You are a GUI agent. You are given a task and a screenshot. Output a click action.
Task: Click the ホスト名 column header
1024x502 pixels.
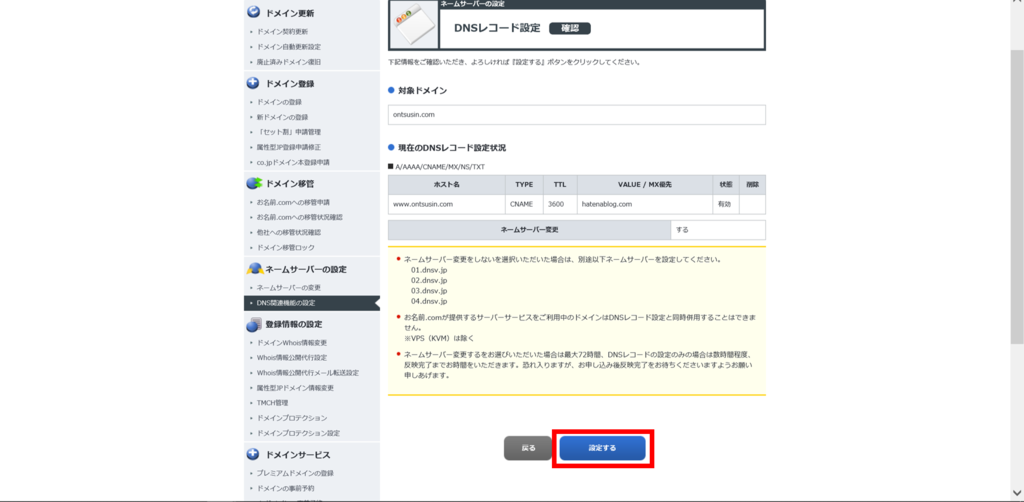coord(447,185)
